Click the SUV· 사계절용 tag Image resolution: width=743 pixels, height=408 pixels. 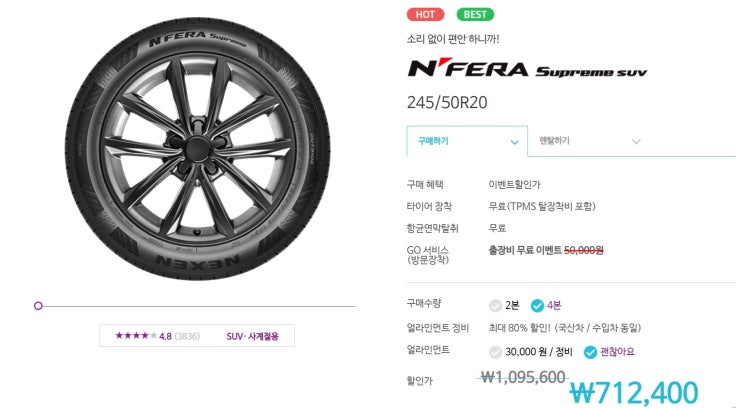[x=254, y=336]
